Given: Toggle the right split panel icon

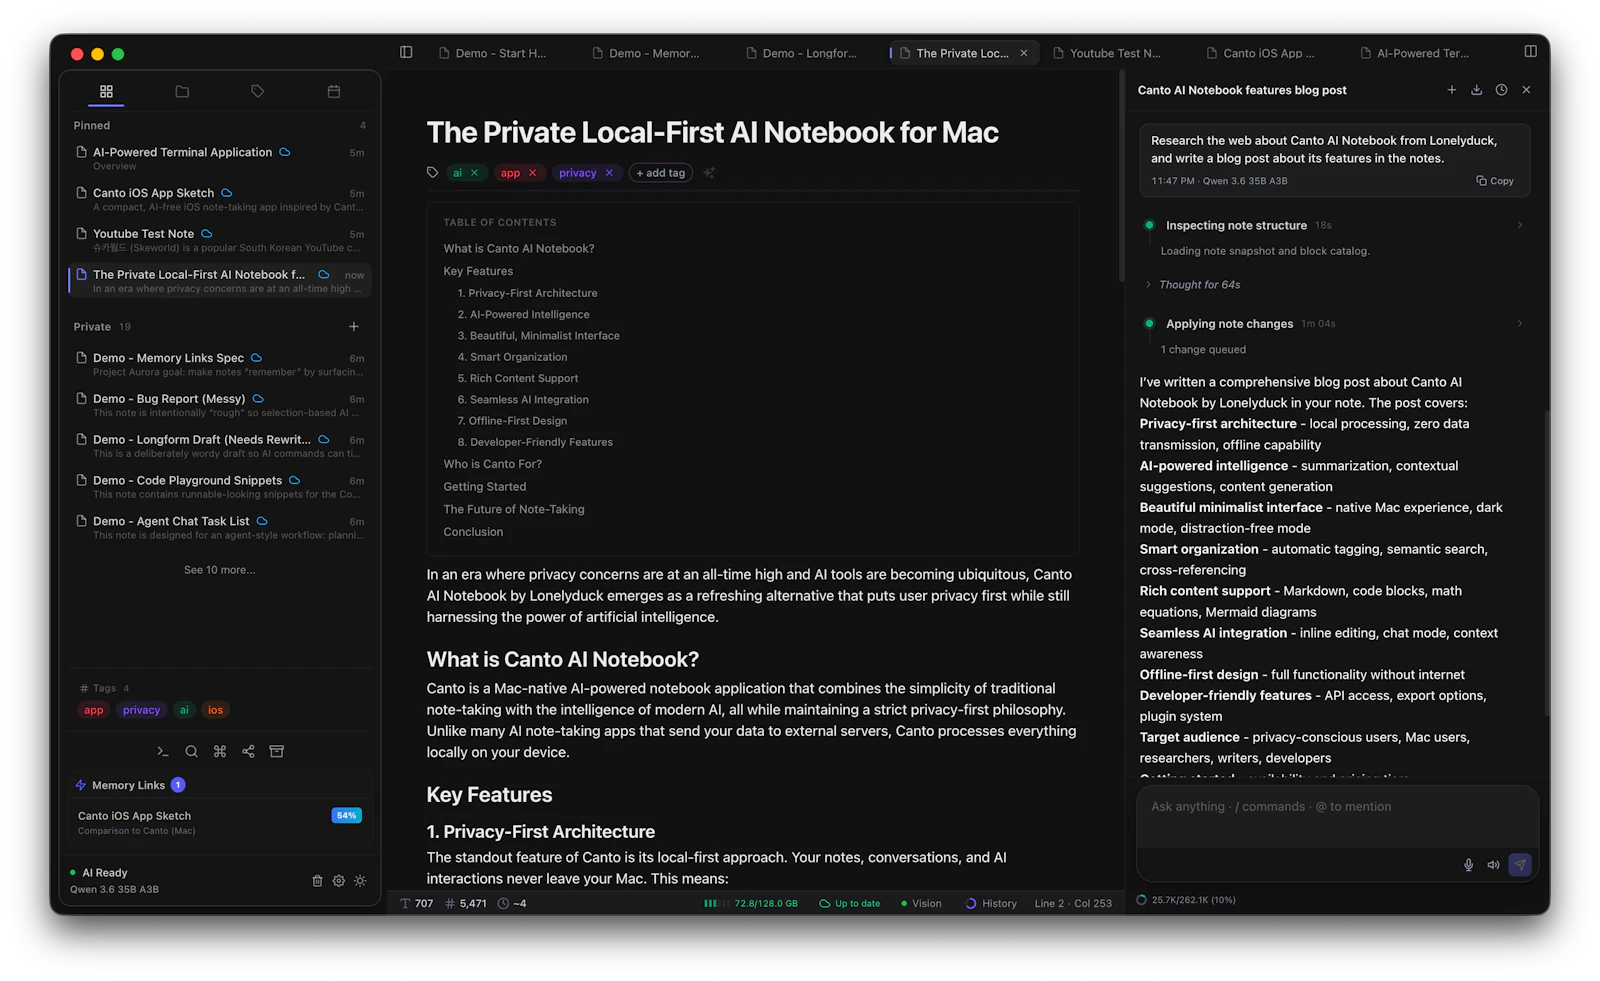Looking at the screenshot, I should tap(1530, 51).
